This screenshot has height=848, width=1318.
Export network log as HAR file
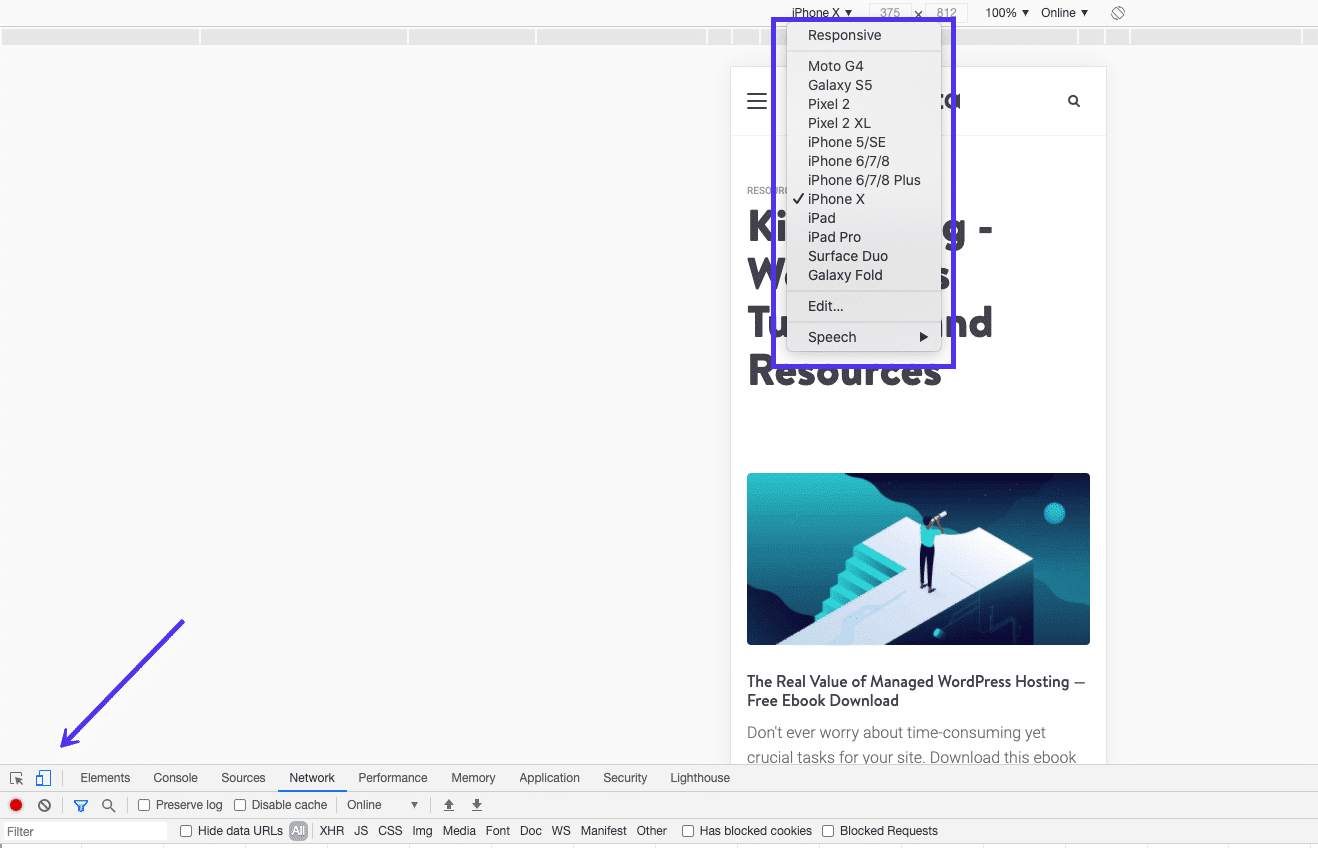477,804
